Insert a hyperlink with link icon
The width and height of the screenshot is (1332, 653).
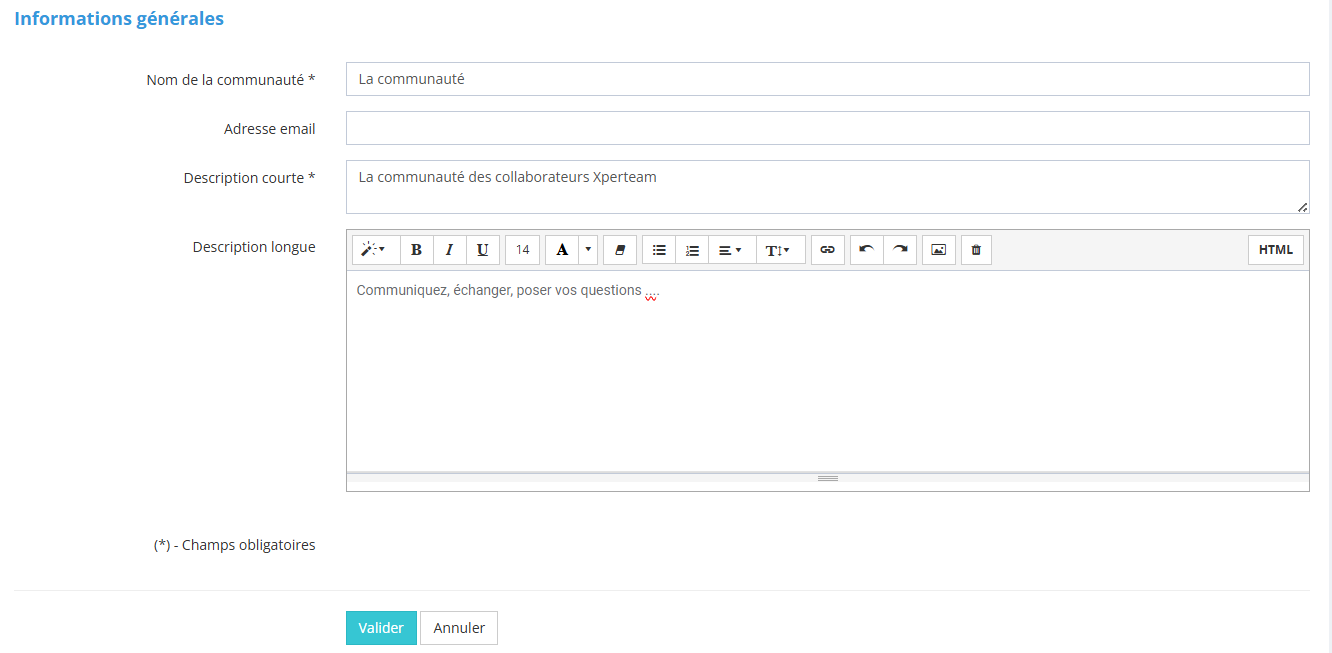pos(827,250)
